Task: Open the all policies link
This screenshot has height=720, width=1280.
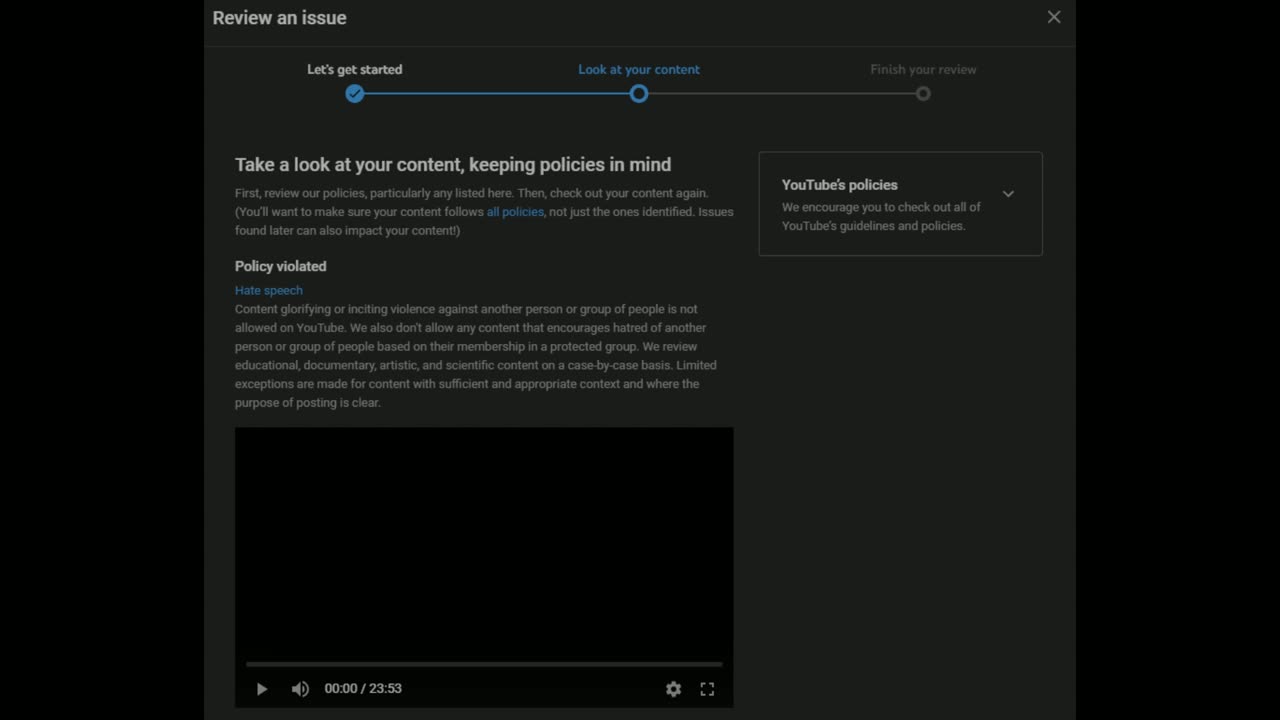Action: pos(515,212)
